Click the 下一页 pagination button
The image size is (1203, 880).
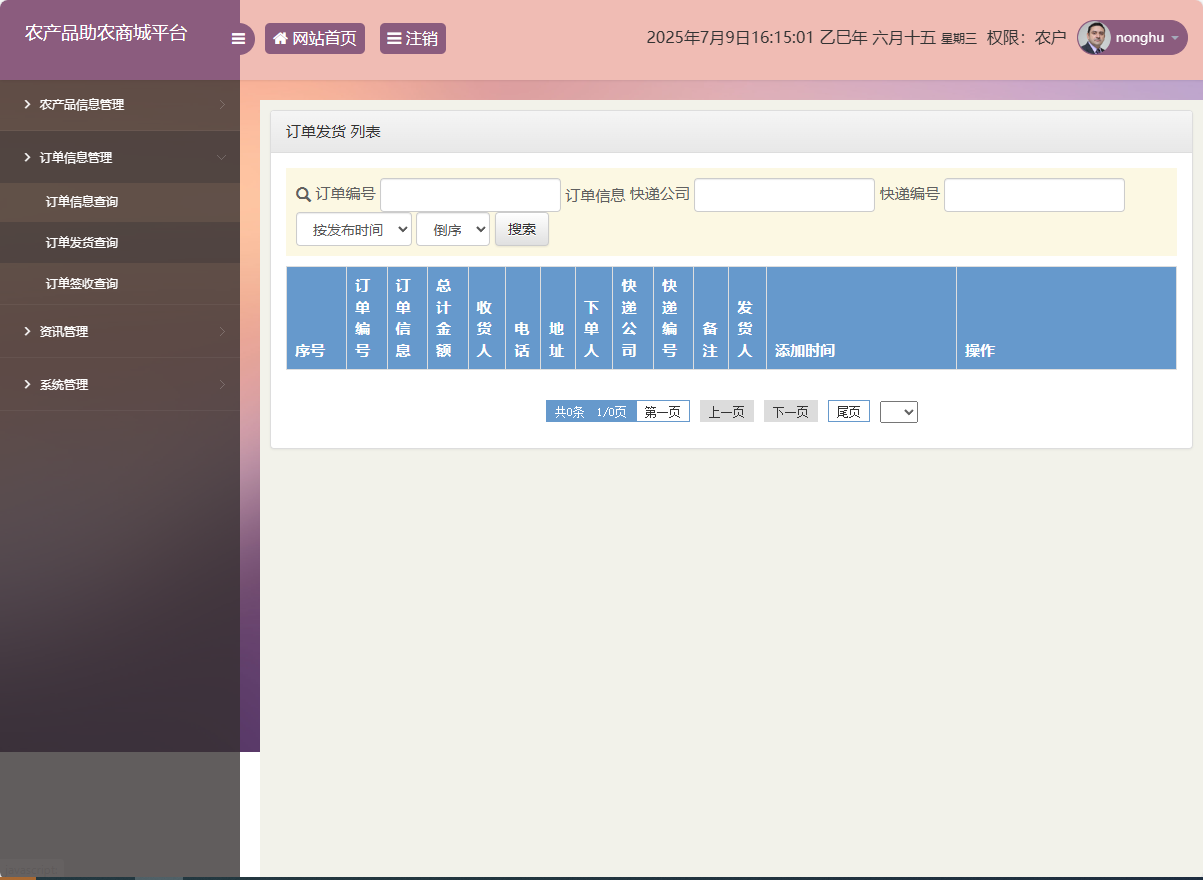click(x=790, y=410)
